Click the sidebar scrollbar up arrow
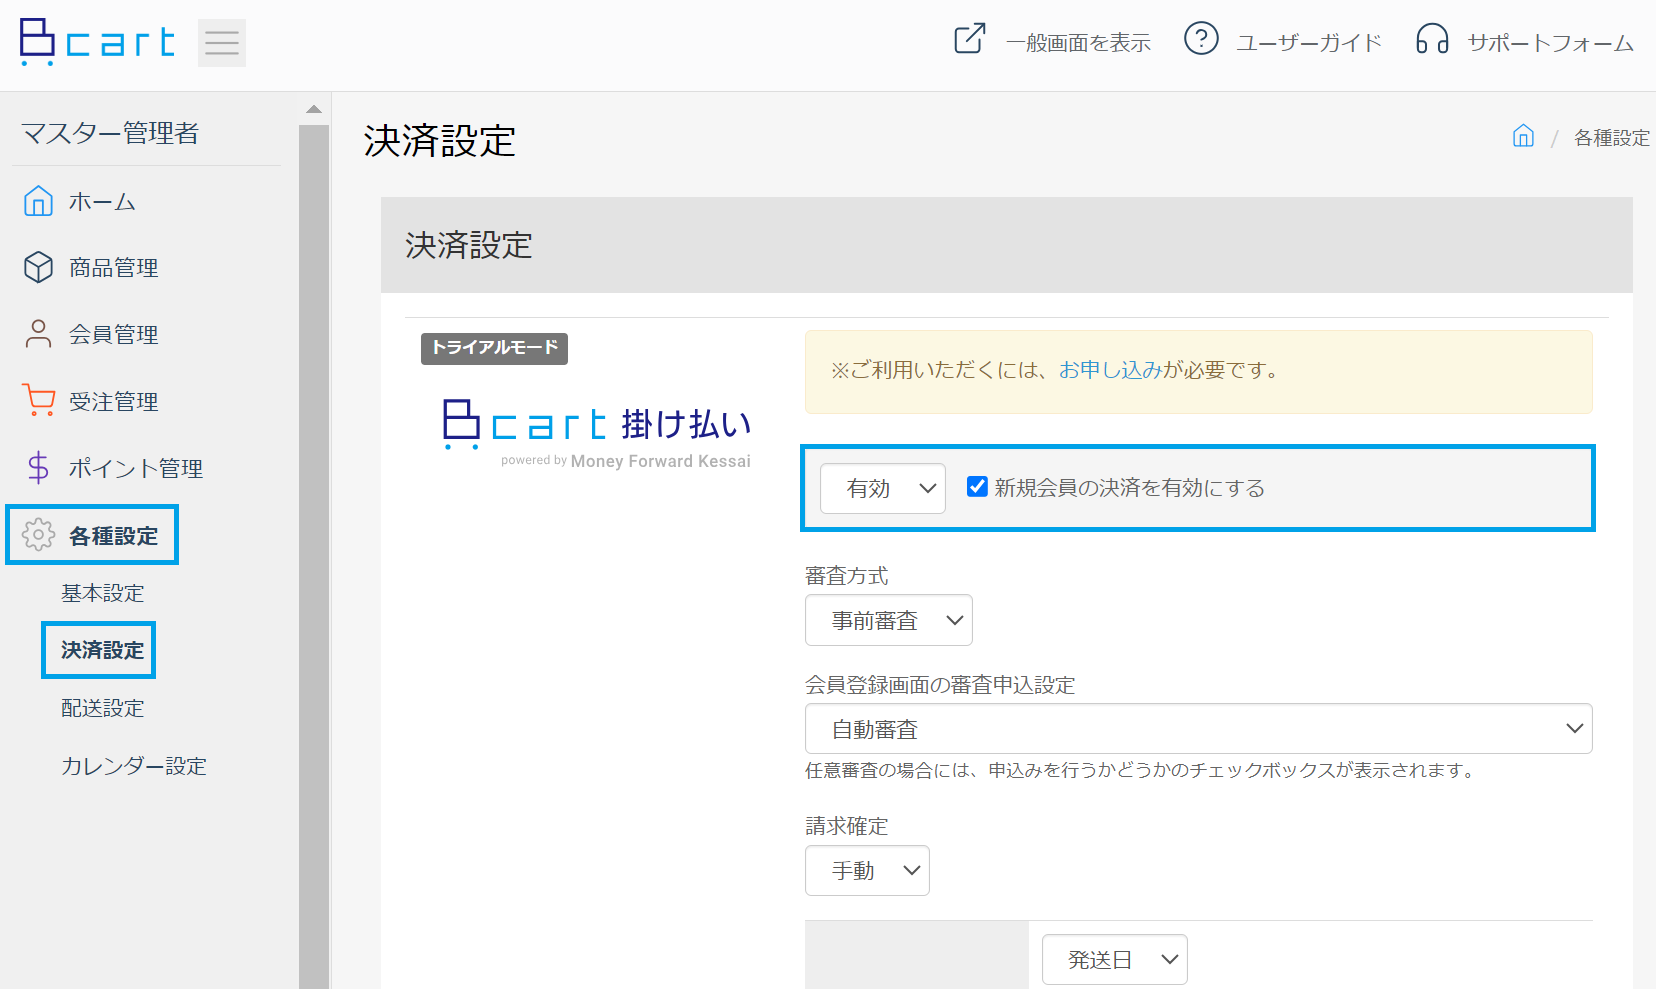 pos(314,108)
